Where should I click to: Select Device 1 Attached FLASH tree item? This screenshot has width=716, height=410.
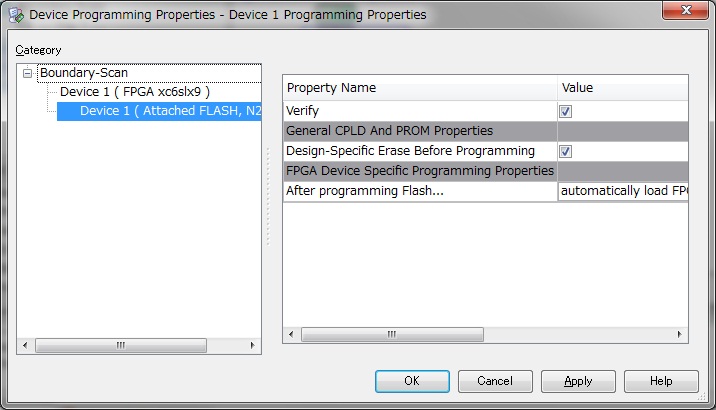click(x=159, y=111)
